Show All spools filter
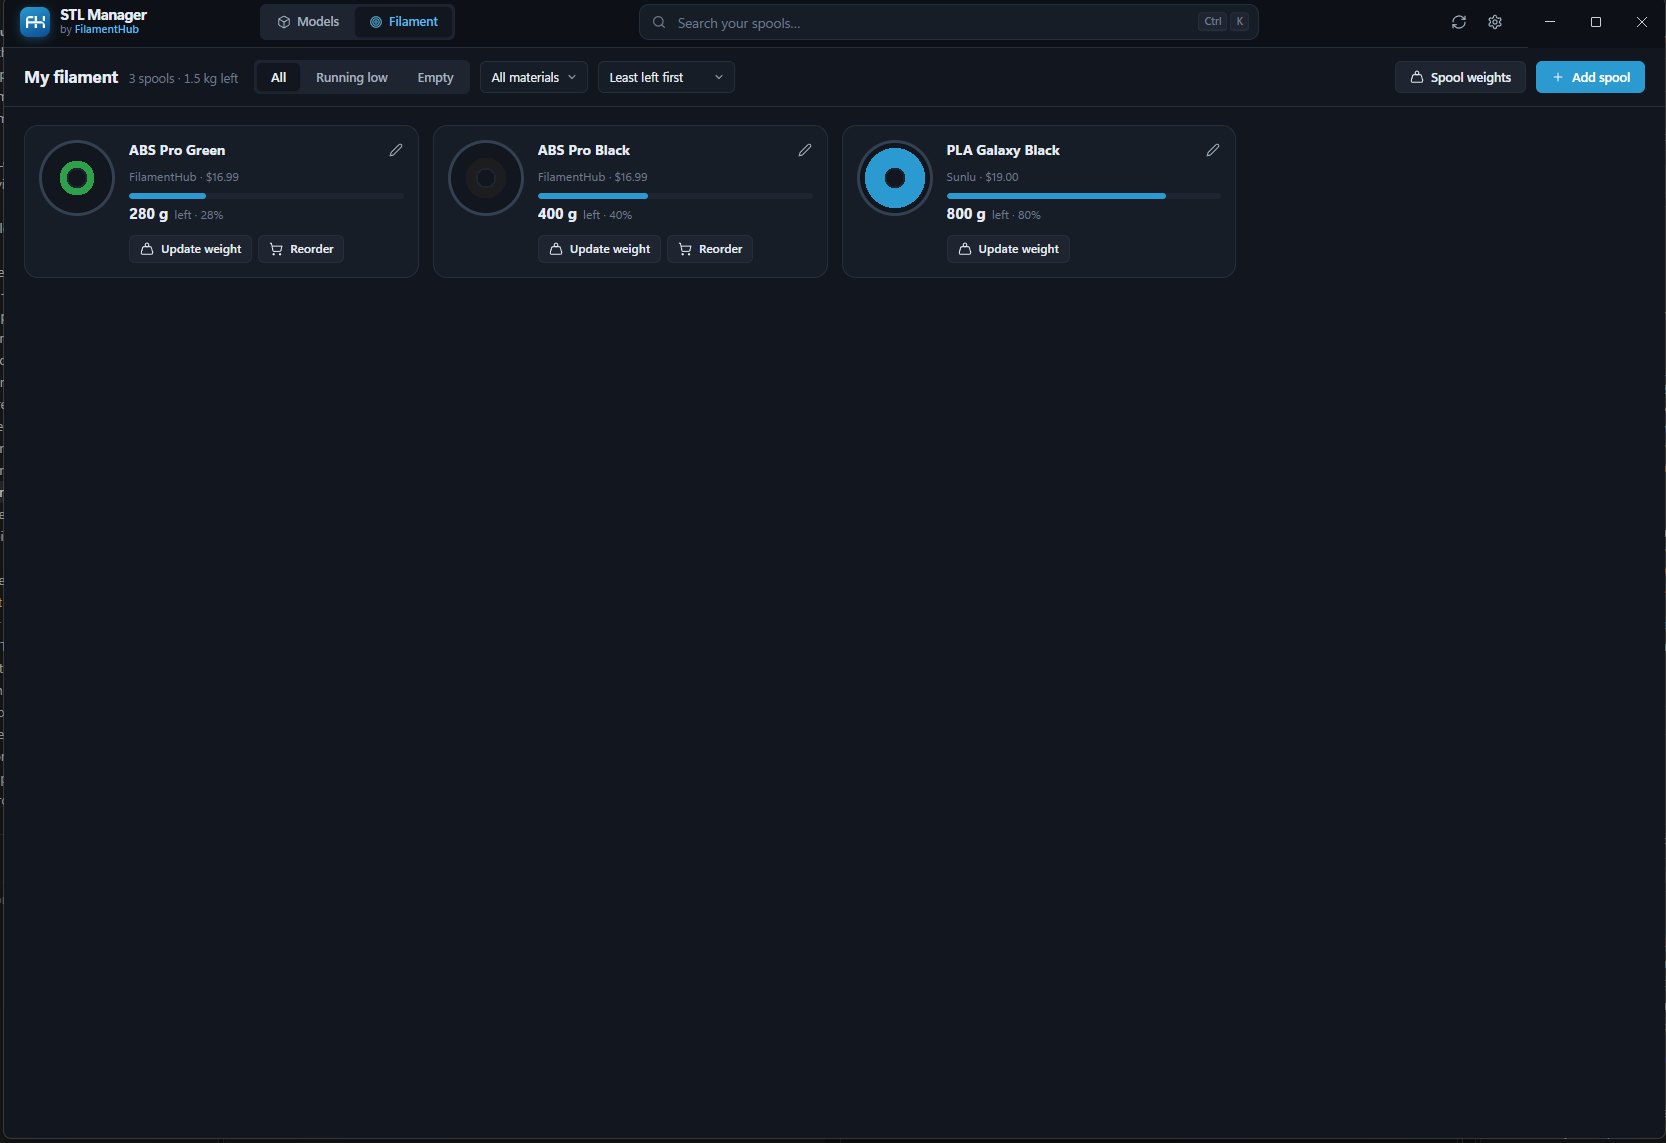This screenshot has width=1666, height=1143. coord(279,77)
